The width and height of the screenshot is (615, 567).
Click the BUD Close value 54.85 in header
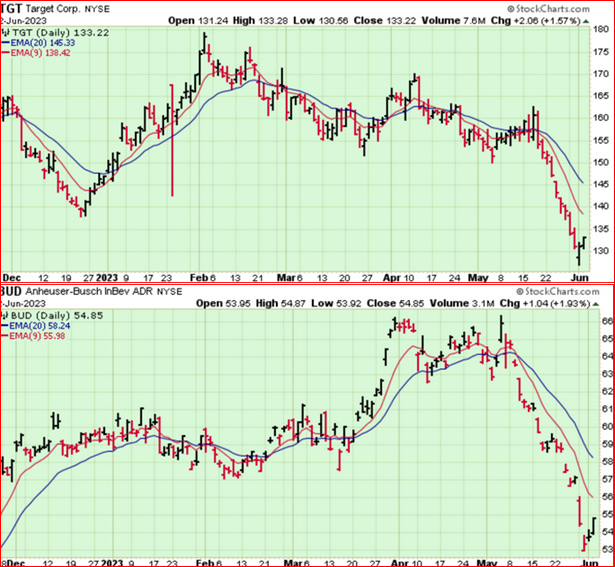coord(412,303)
